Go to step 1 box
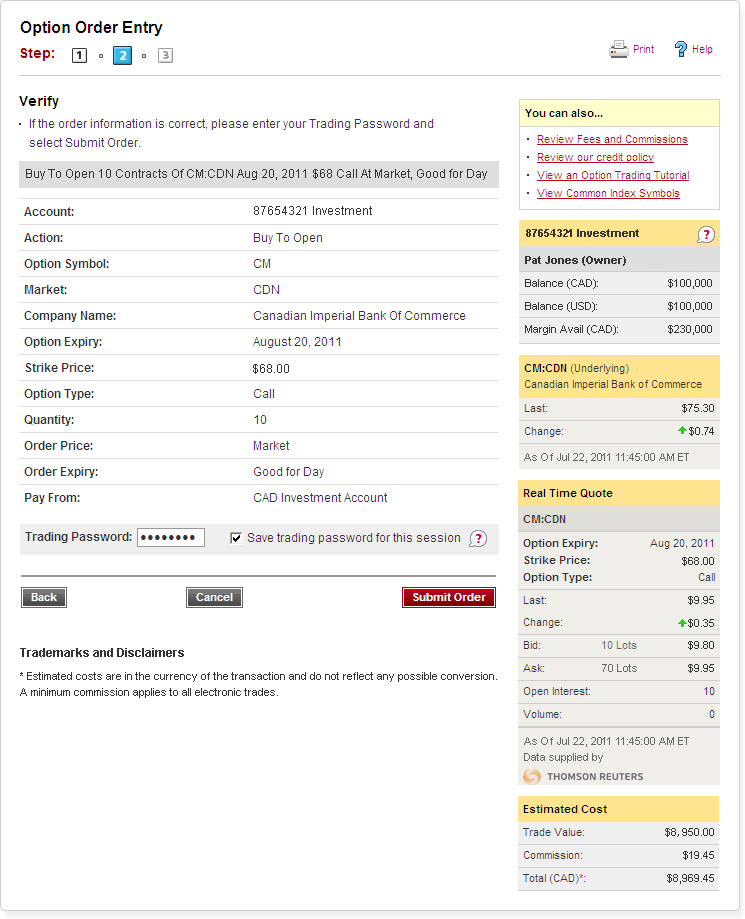The height and width of the screenshot is (919, 745). pyautogui.click(x=79, y=56)
